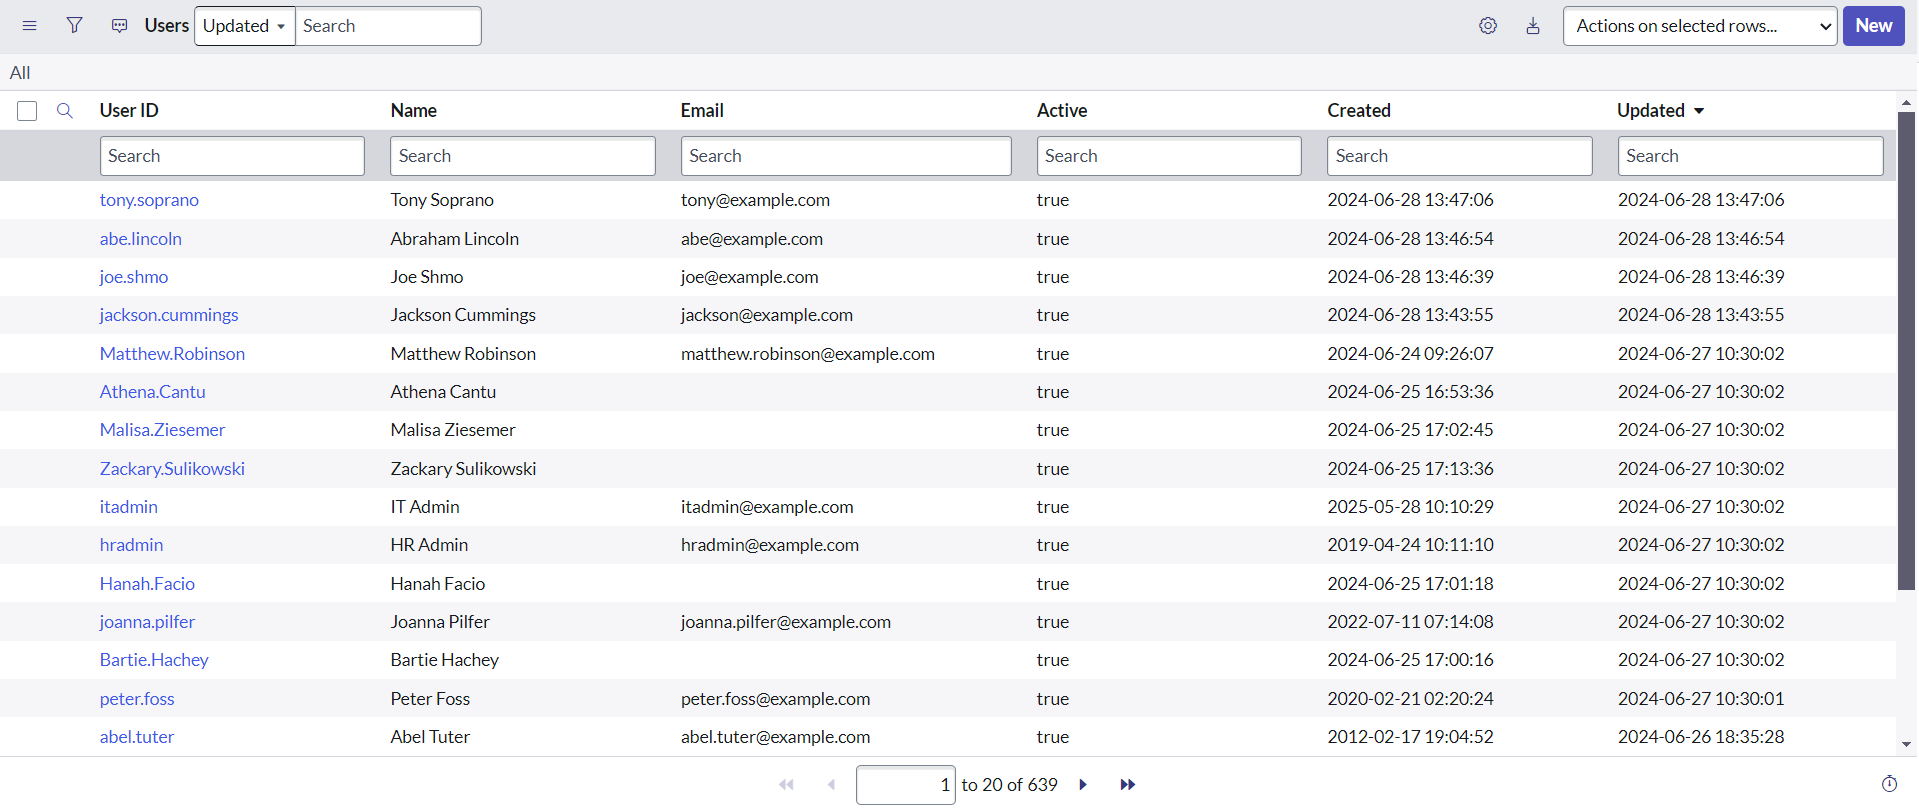Viewport: 1919px width, 811px height.
Task: Click the filter funnel icon
Action: (x=74, y=26)
